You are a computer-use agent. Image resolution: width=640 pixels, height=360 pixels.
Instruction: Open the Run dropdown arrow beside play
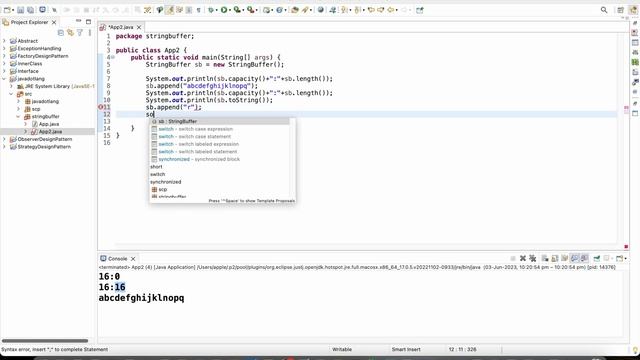coord(230,10)
